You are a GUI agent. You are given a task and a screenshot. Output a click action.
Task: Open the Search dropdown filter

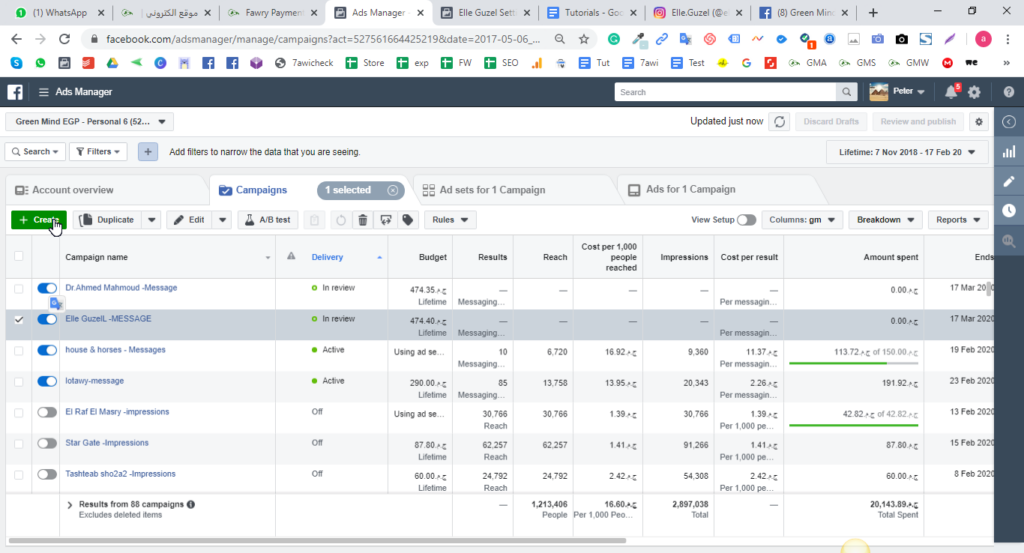pyautogui.click(x=35, y=151)
